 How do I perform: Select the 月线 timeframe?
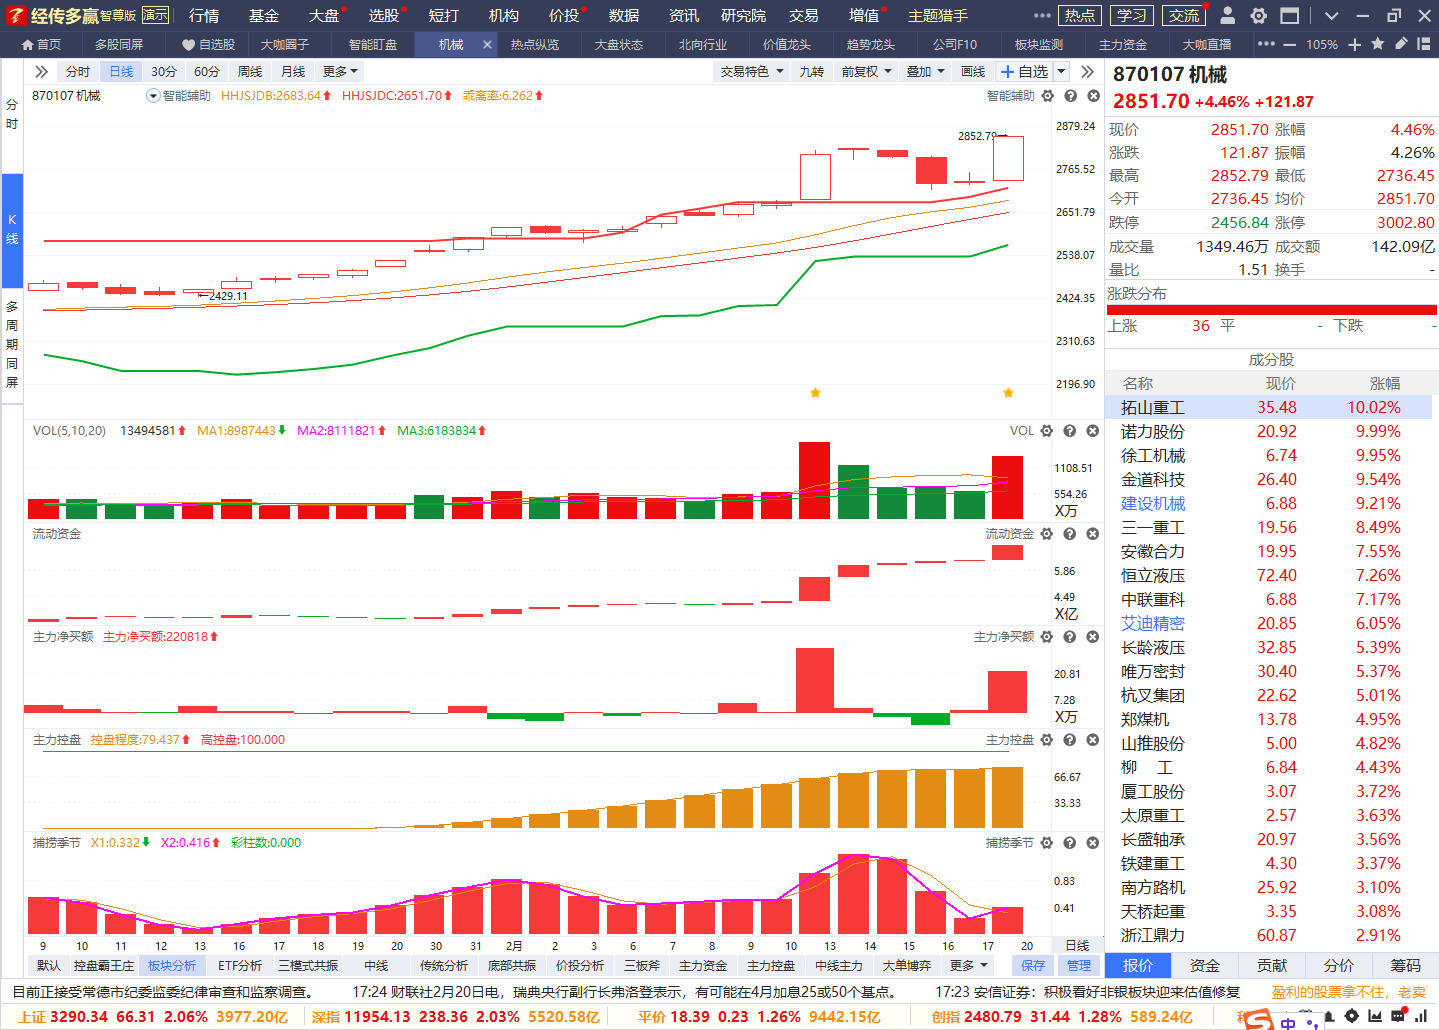coord(293,72)
